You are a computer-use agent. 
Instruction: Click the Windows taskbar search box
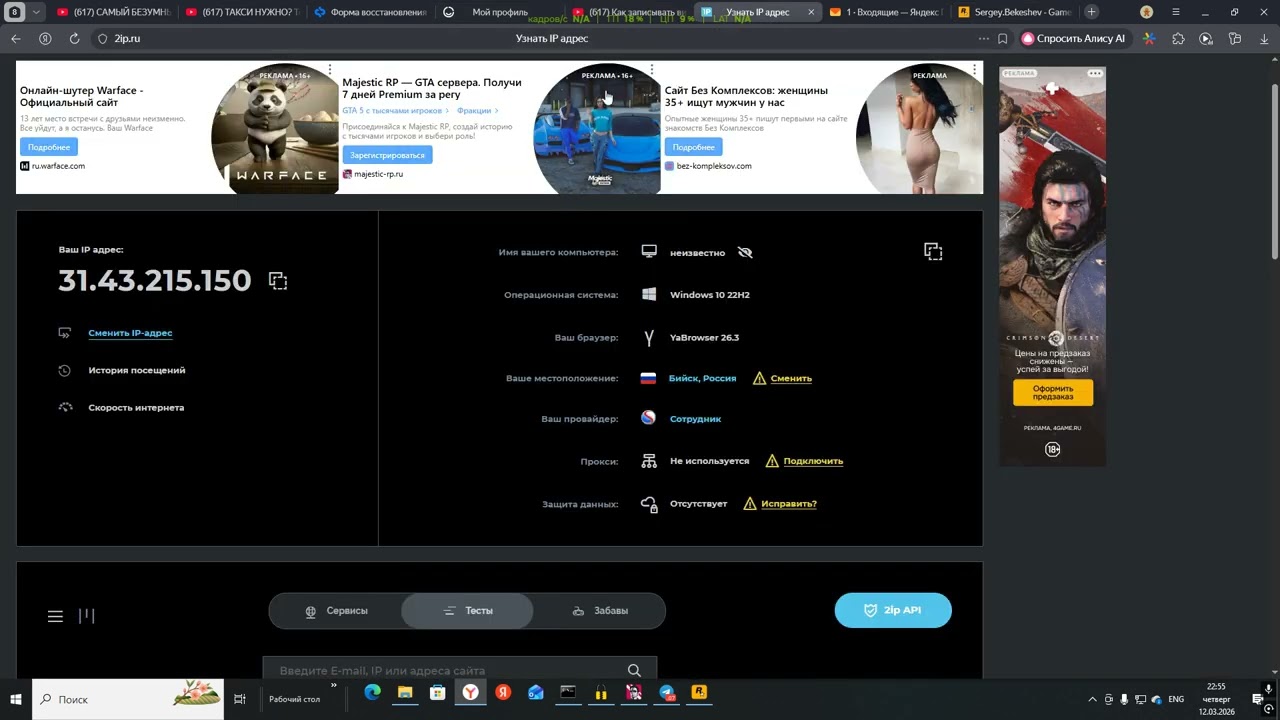pos(128,699)
